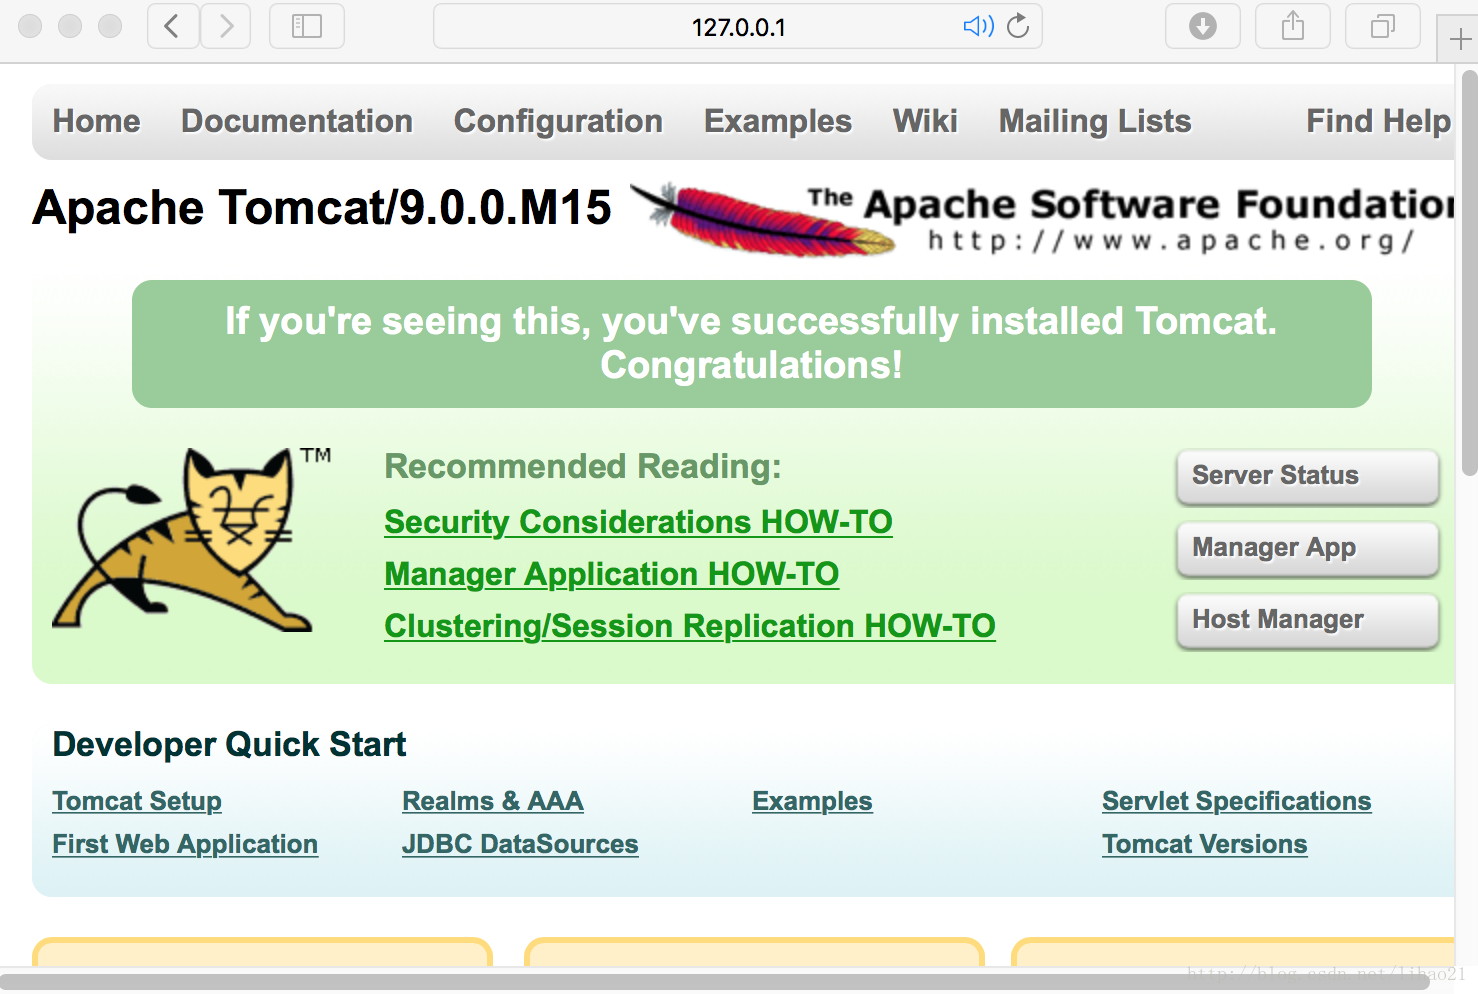Click the Developer Quick Start heading
The width and height of the screenshot is (1478, 994).
point(229,745)
